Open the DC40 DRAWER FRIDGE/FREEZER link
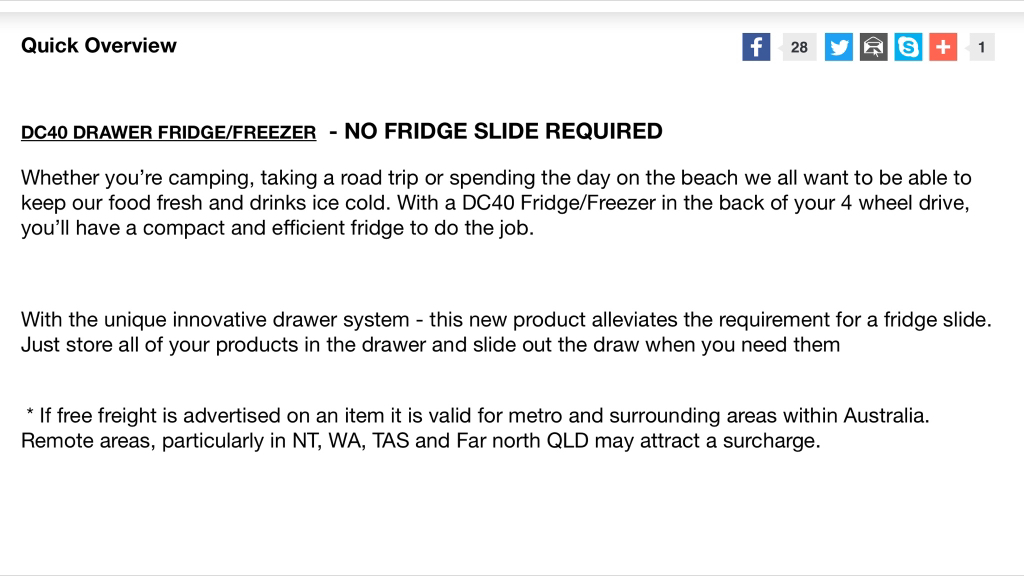Screen dimensions: 1024x576 [168, 133]
